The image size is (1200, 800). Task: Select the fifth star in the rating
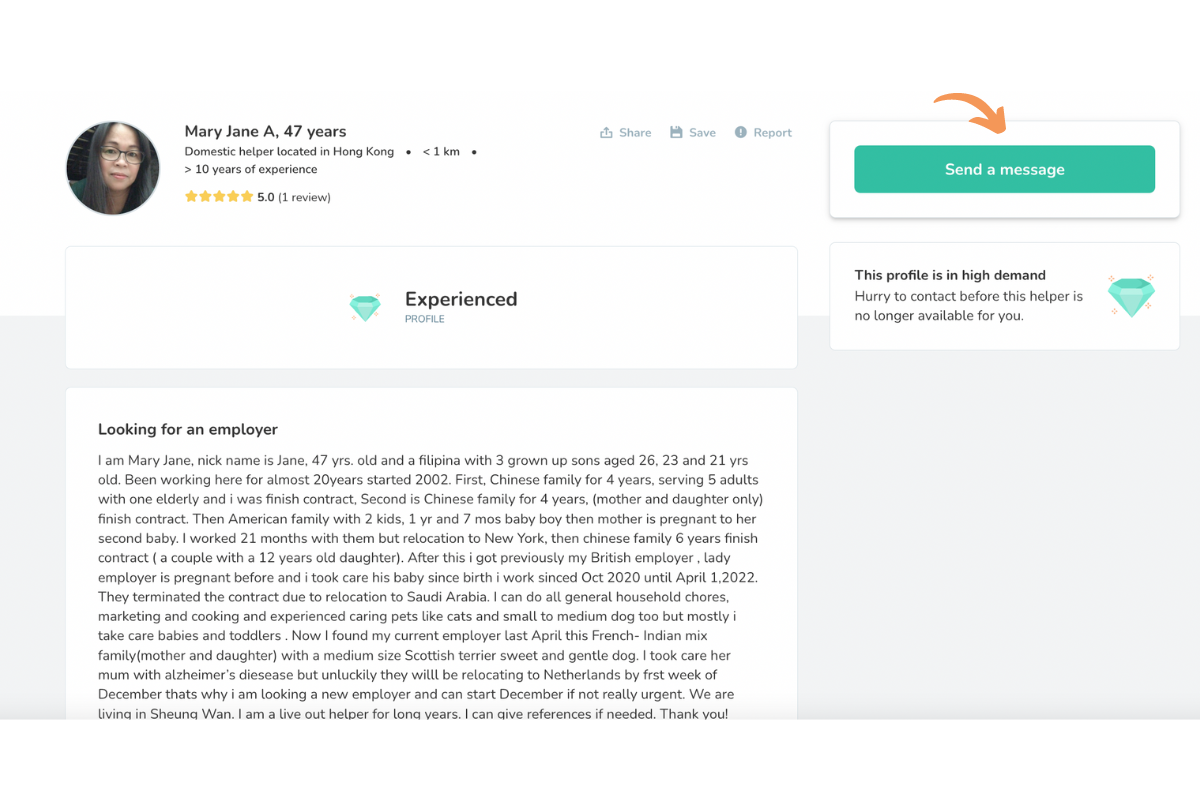(x=248, y=197)
